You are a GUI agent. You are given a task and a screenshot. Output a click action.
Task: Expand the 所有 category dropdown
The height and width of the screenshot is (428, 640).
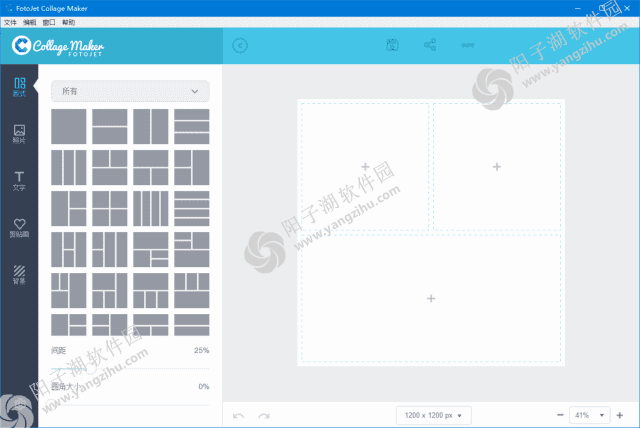coord(130,91)
